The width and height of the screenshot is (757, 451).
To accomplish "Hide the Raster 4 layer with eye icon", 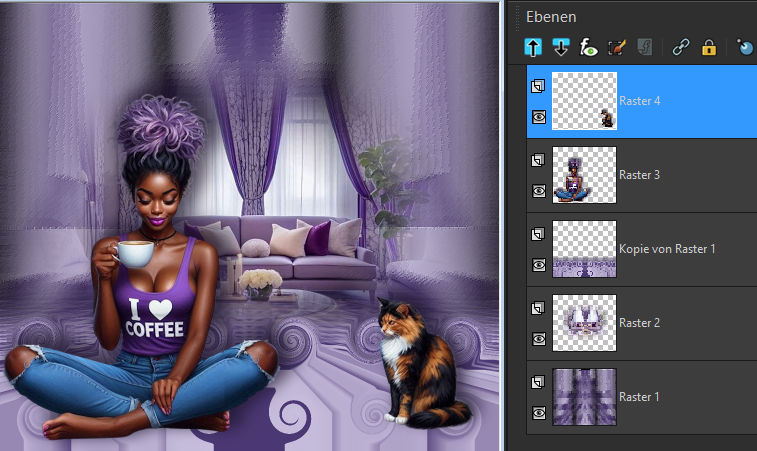I will 539,117.
